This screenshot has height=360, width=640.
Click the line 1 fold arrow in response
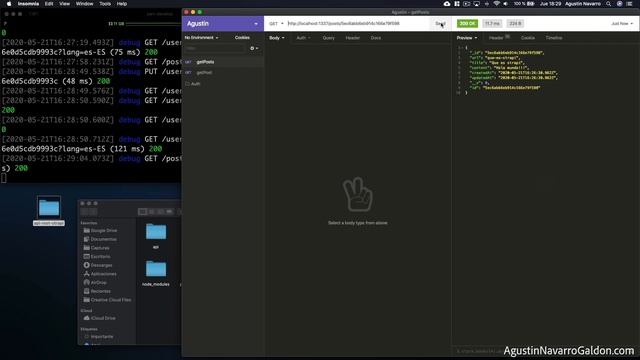[x=462, y=48]
